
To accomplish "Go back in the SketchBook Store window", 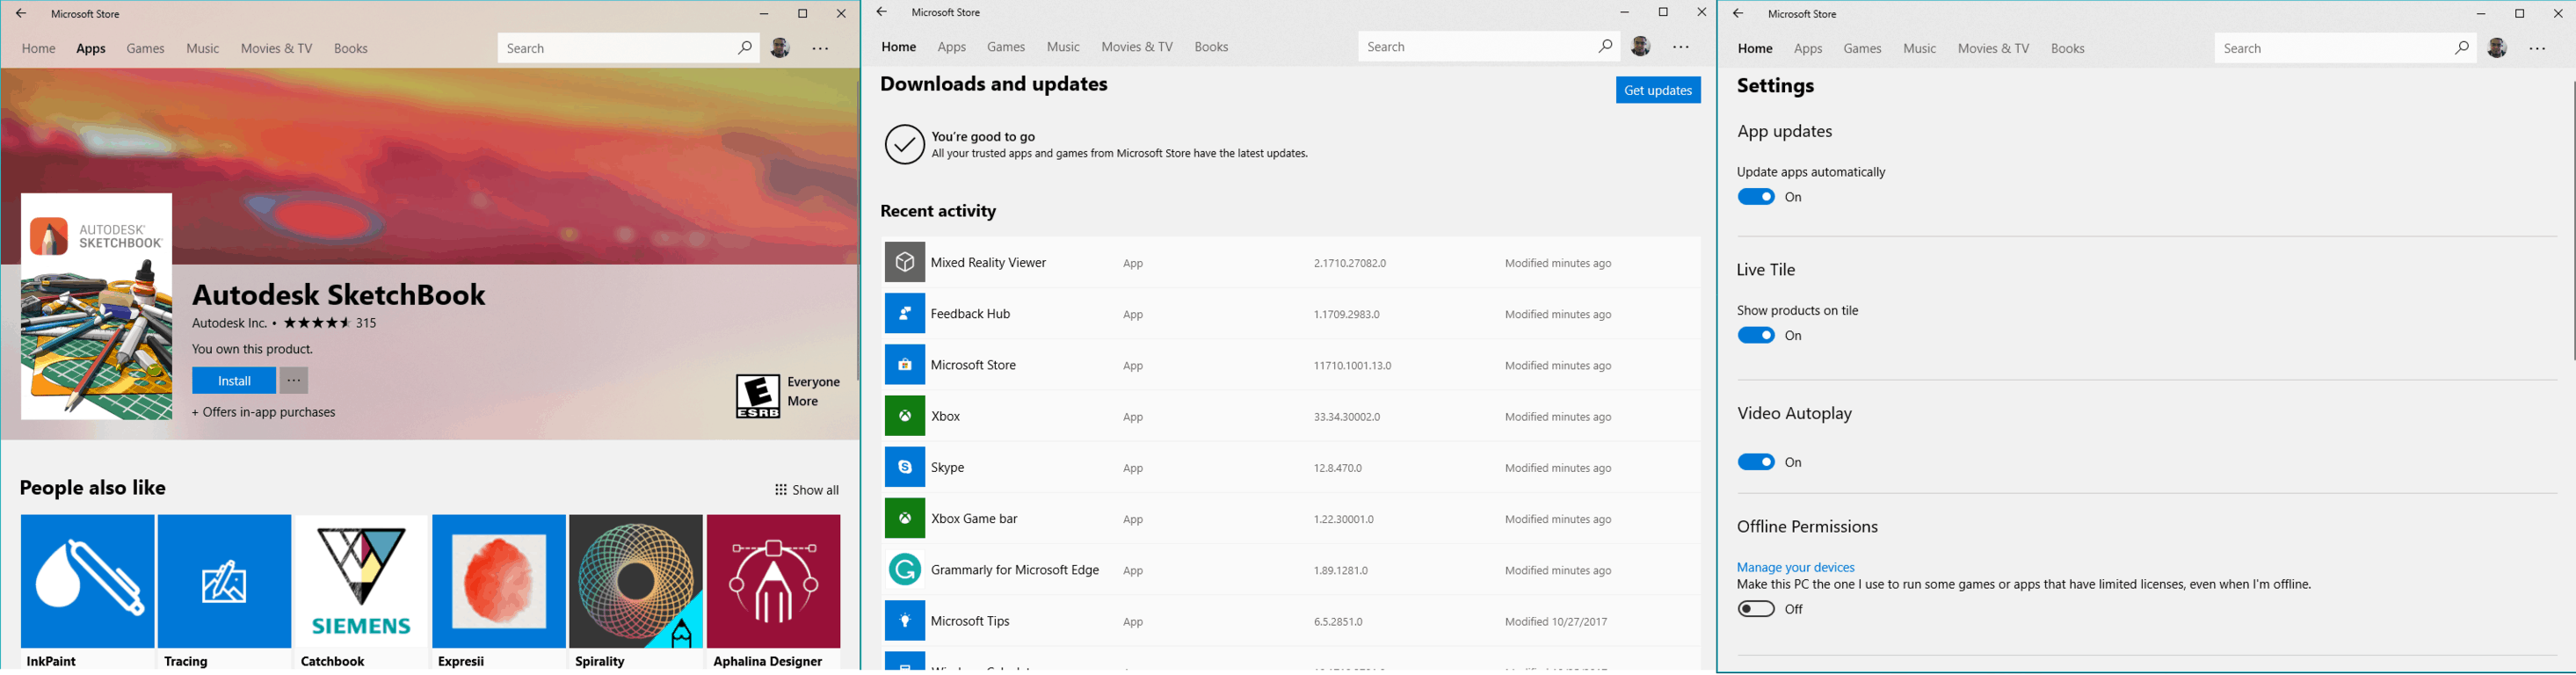I will coord(21,14).
